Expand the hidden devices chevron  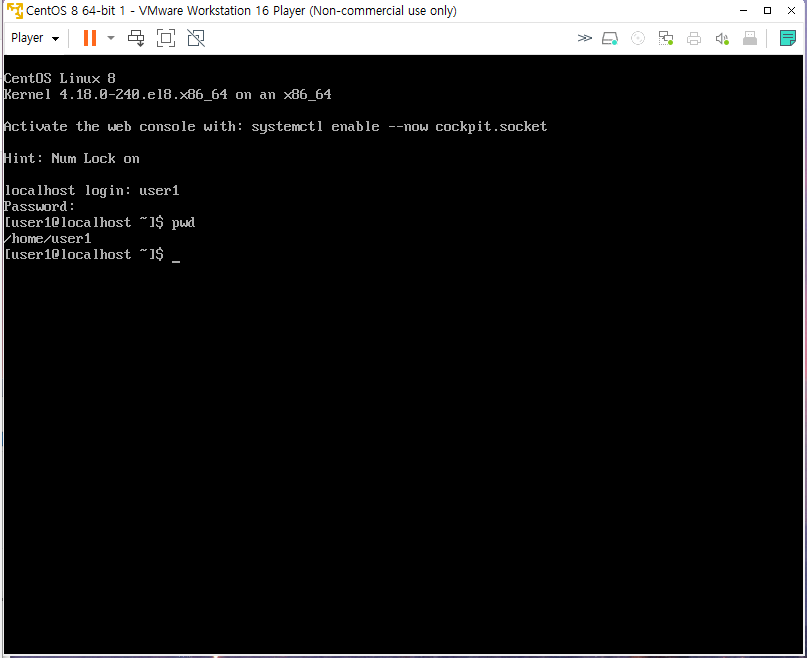584,38
